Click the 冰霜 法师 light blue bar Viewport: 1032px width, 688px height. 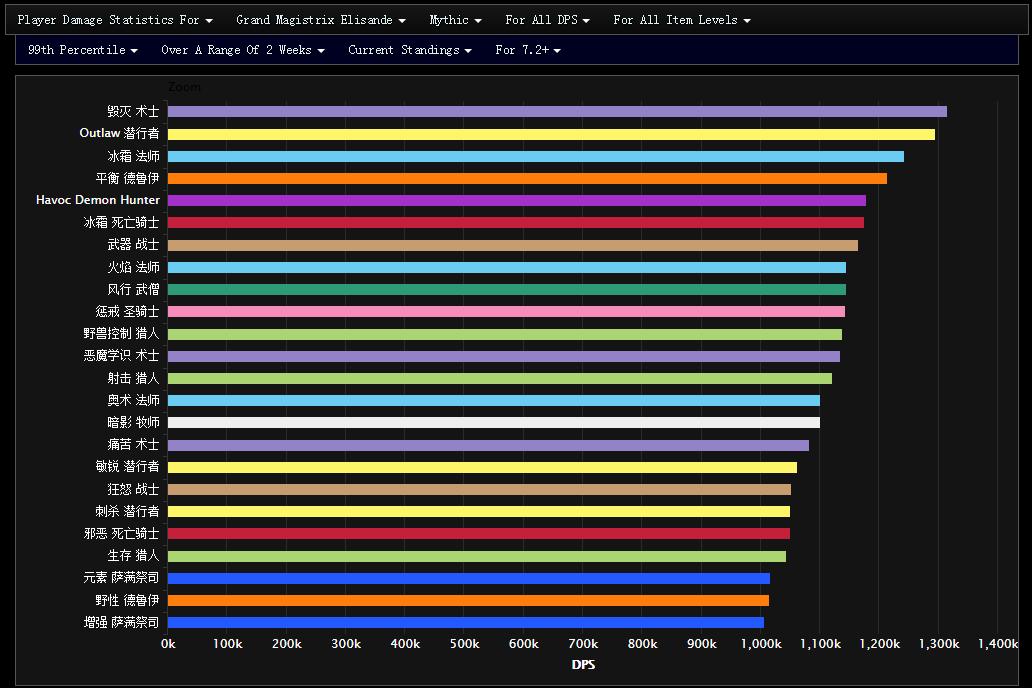click(x=536, y=156)
